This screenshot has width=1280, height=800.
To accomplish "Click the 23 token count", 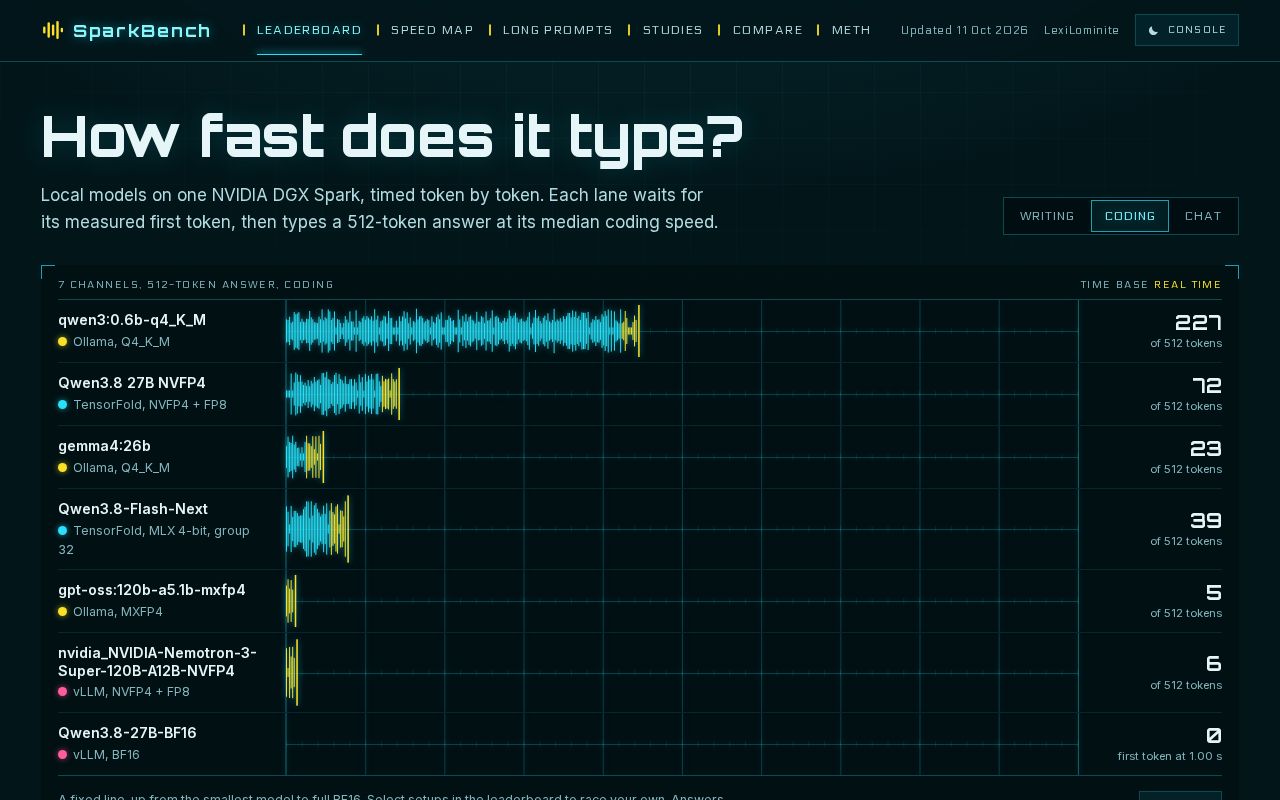I will (1206, 448).
